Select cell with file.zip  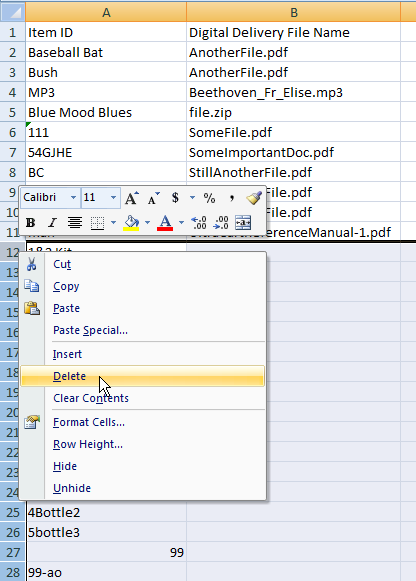[294, 113]
